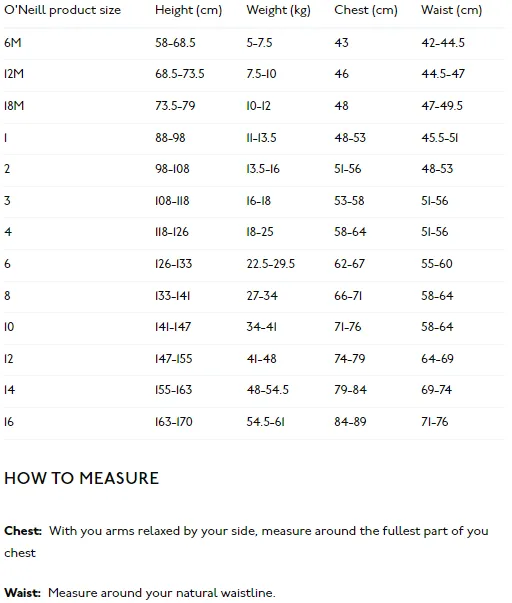Select the 'O'Neill product size' column header
The width and height of the screenshot is (512, 603).
tap(62, 10)
